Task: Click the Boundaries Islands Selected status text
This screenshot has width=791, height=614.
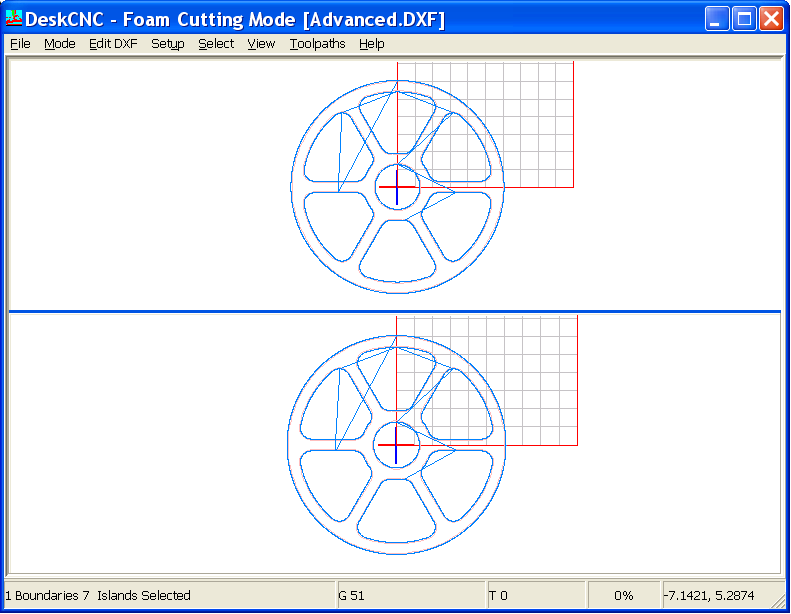Action: tap(98, 595)
